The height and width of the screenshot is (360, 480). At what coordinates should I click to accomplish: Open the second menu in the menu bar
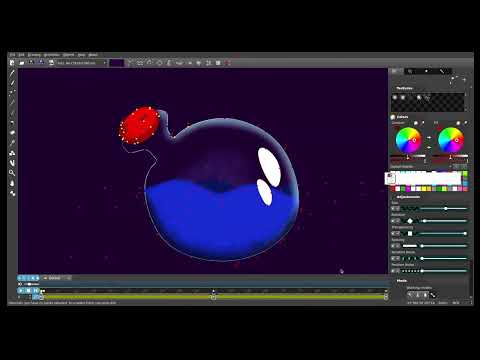coord(21,55)
